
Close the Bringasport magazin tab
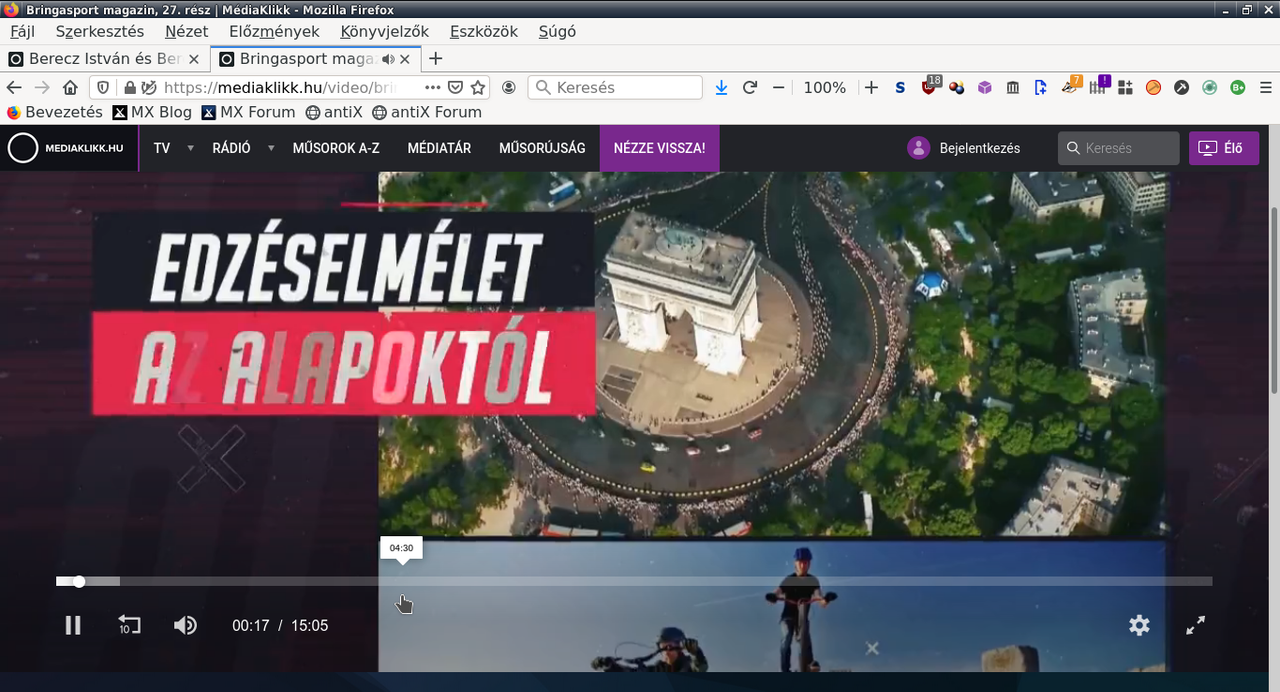(x=405, y=59)
